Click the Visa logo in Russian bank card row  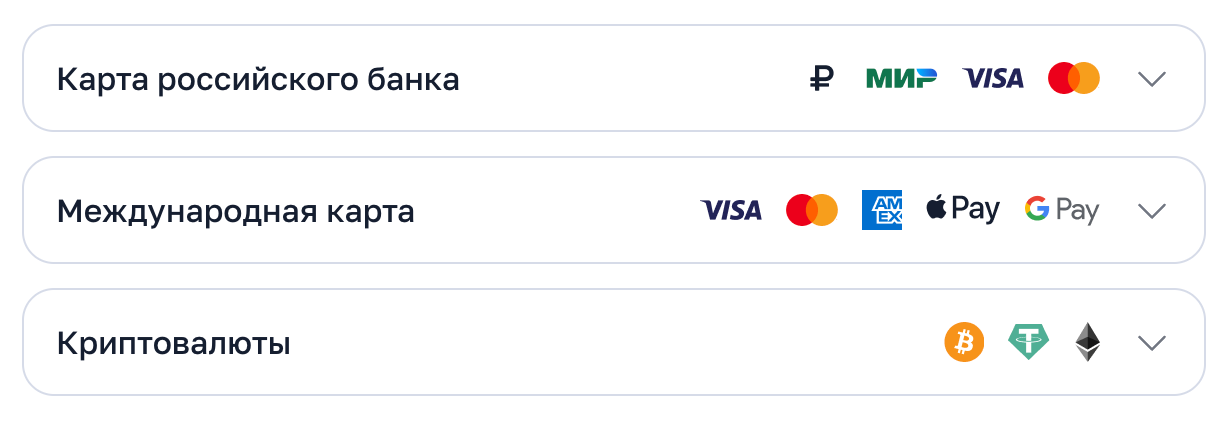click(x=993, y=78)
